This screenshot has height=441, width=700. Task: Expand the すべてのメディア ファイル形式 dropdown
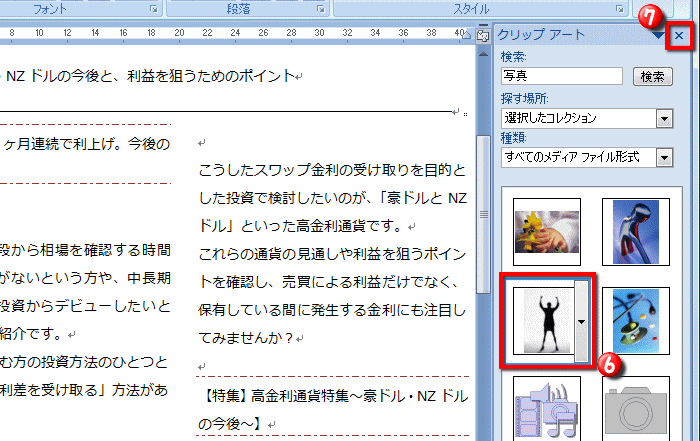pos(664,158)
